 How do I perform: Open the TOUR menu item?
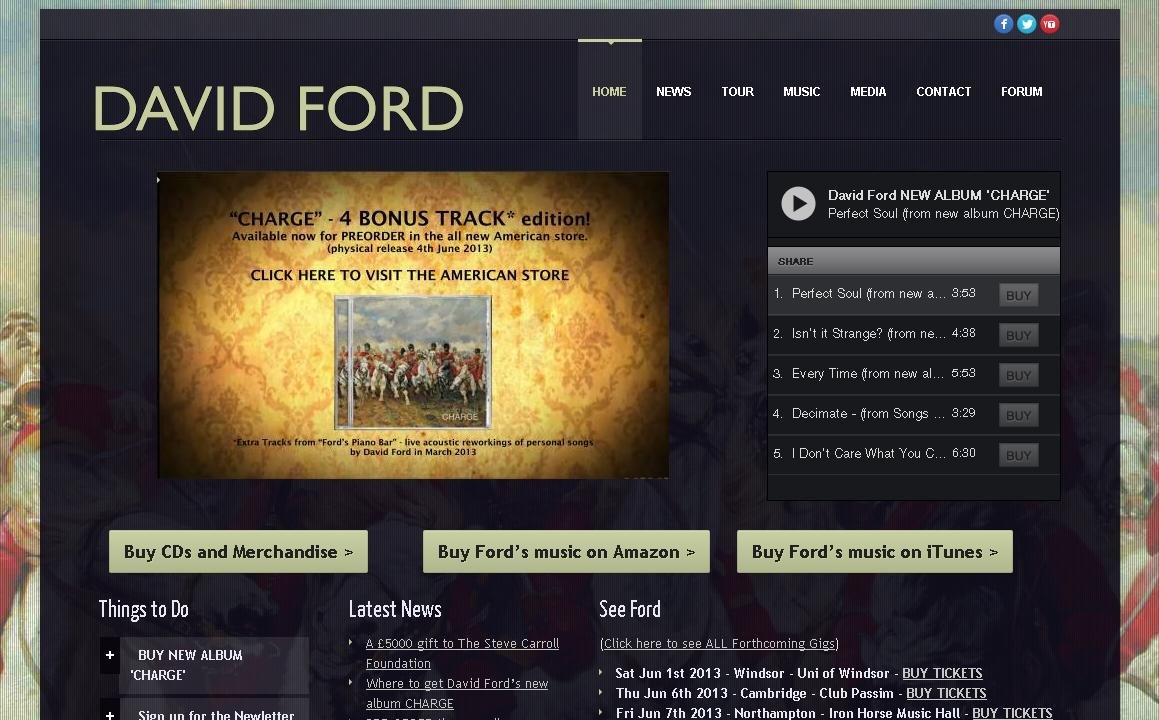(x=738, y=92)
